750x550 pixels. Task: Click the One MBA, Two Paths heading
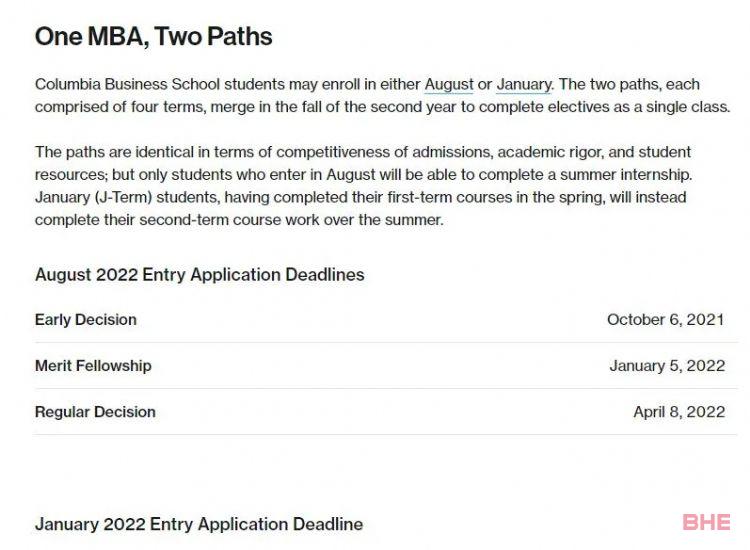(154, 37)
